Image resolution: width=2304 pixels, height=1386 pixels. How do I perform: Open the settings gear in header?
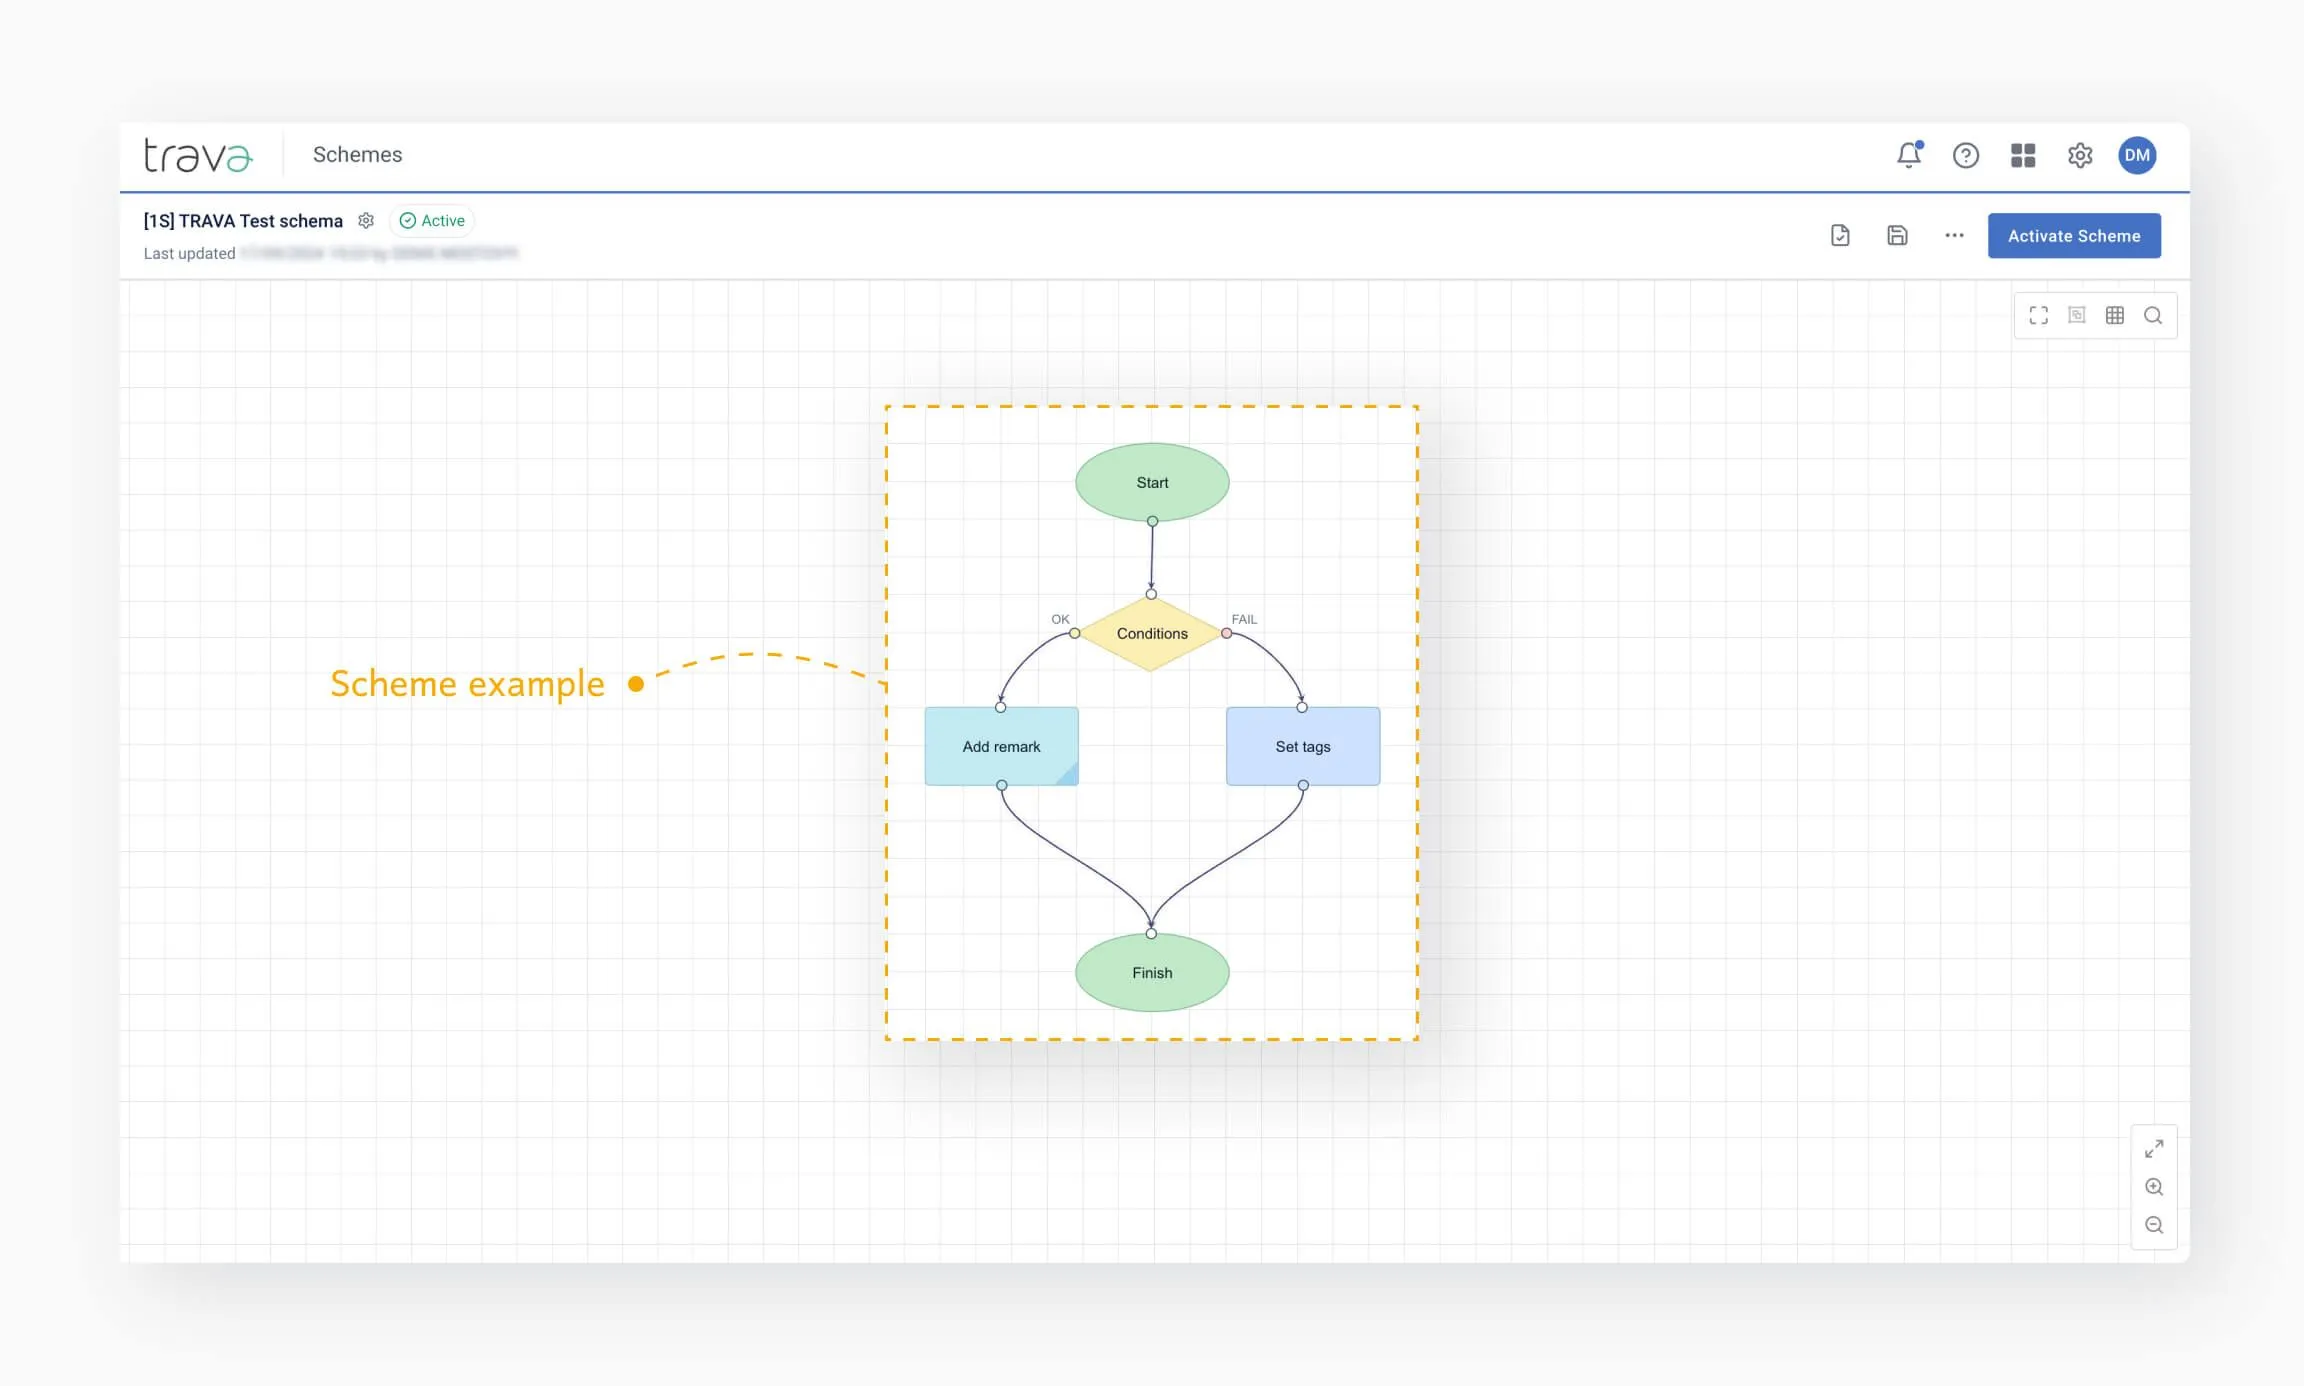pos(2080,155)
